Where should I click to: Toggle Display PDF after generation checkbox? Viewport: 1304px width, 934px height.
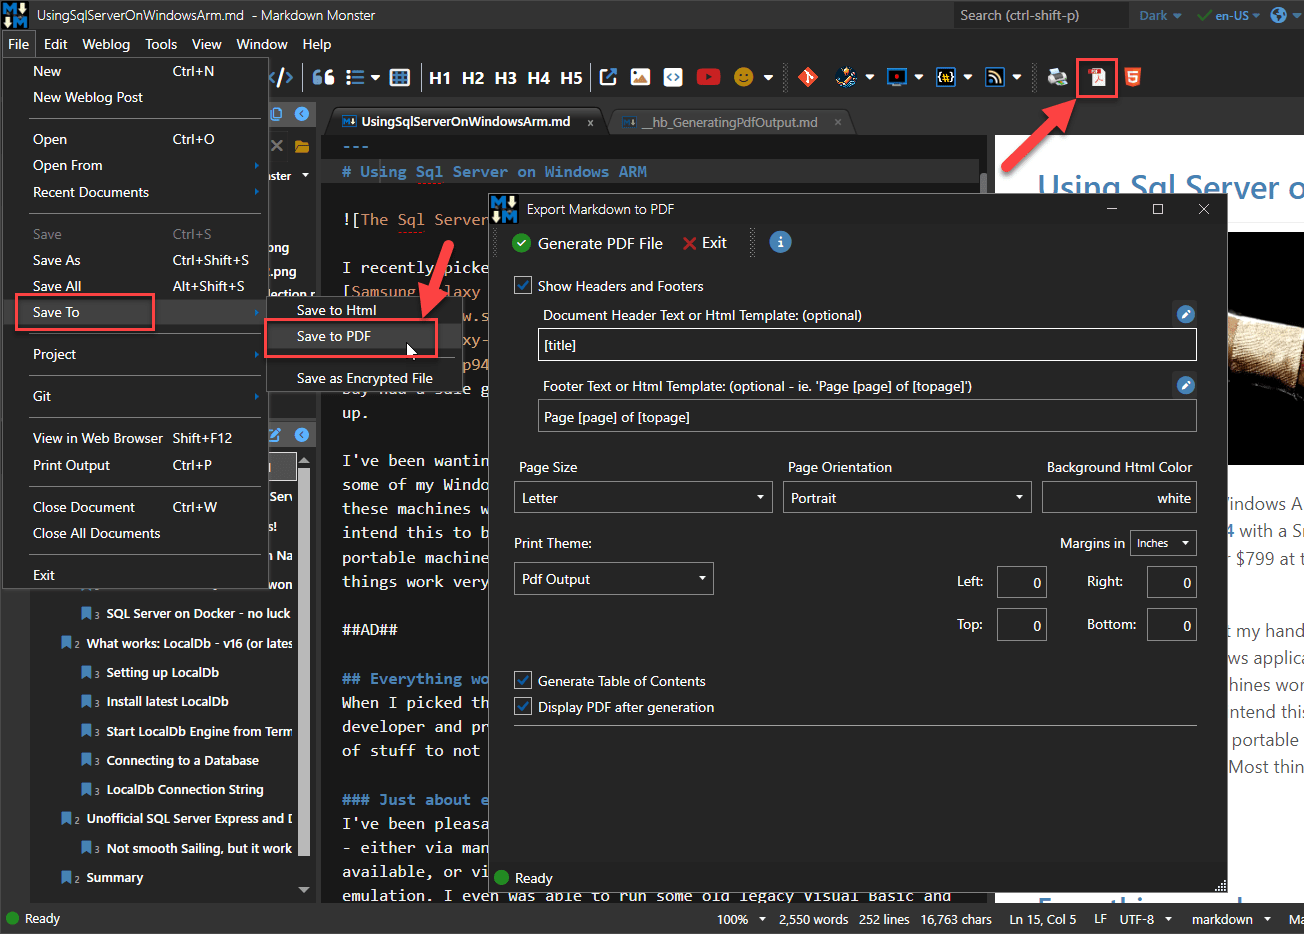click(x=523, y=706)
